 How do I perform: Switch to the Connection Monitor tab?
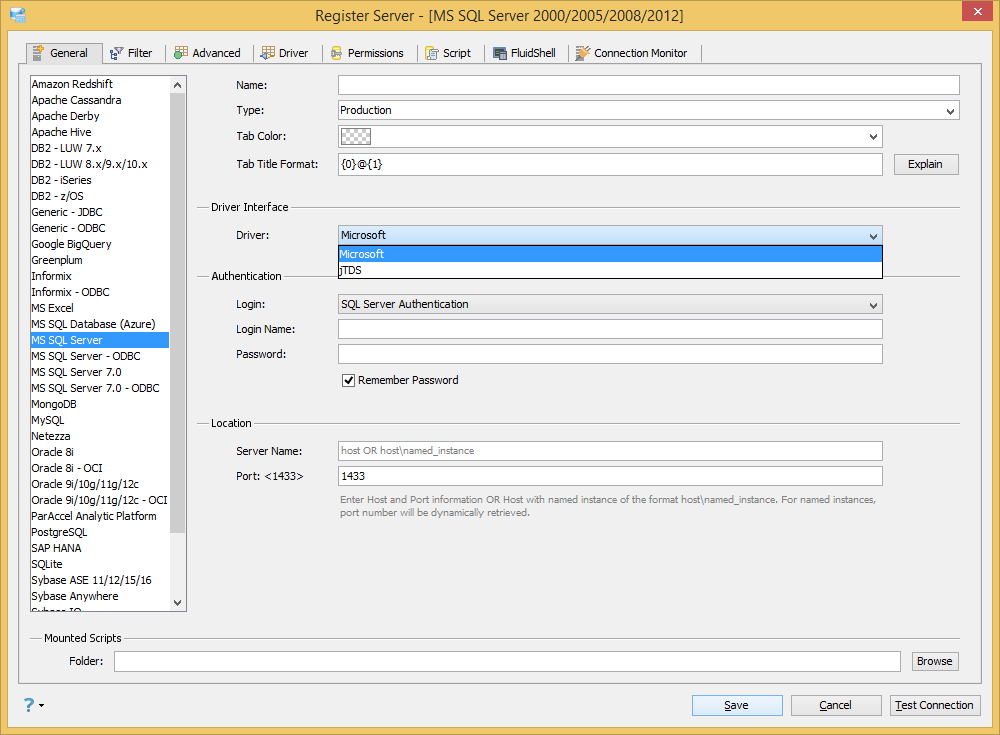pos(633,53)
